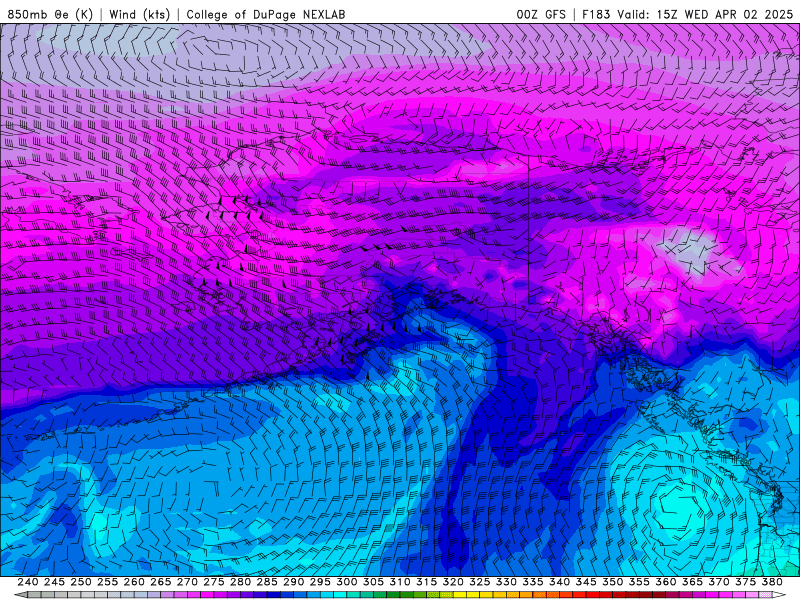Image resolution: width=800 pixels, height=600 pixels.
Task: Select the 315 value on the color scale
Action: pyautogui.click(x=426, y=582)
